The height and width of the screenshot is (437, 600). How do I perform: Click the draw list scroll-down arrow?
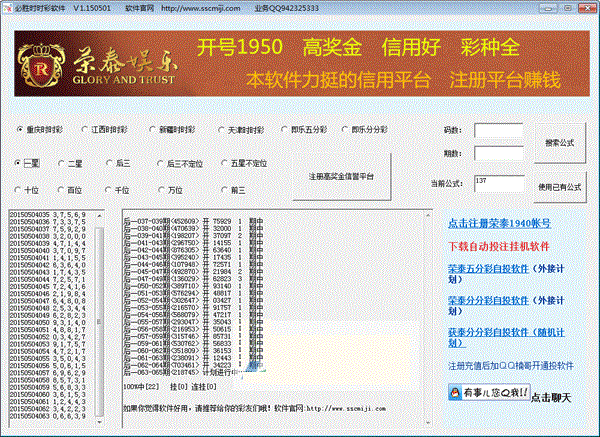pyautogui.click(x=99, y=422)
